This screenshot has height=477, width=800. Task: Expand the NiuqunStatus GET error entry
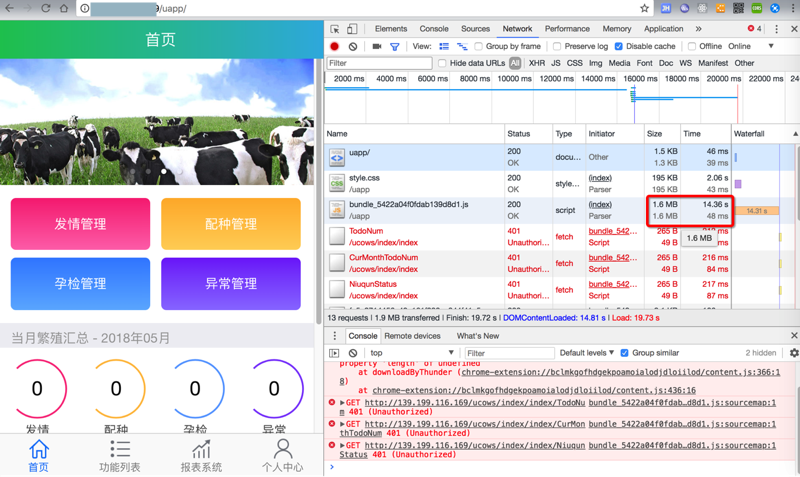[342, 446]
